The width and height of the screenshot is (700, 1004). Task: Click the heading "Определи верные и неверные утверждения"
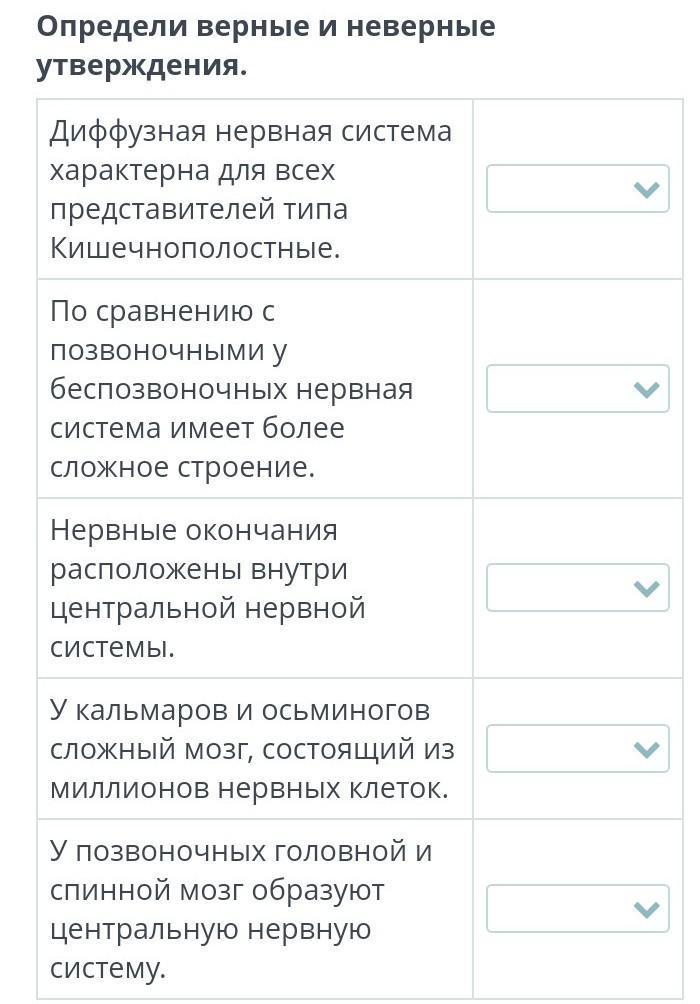tap(266, 46)
